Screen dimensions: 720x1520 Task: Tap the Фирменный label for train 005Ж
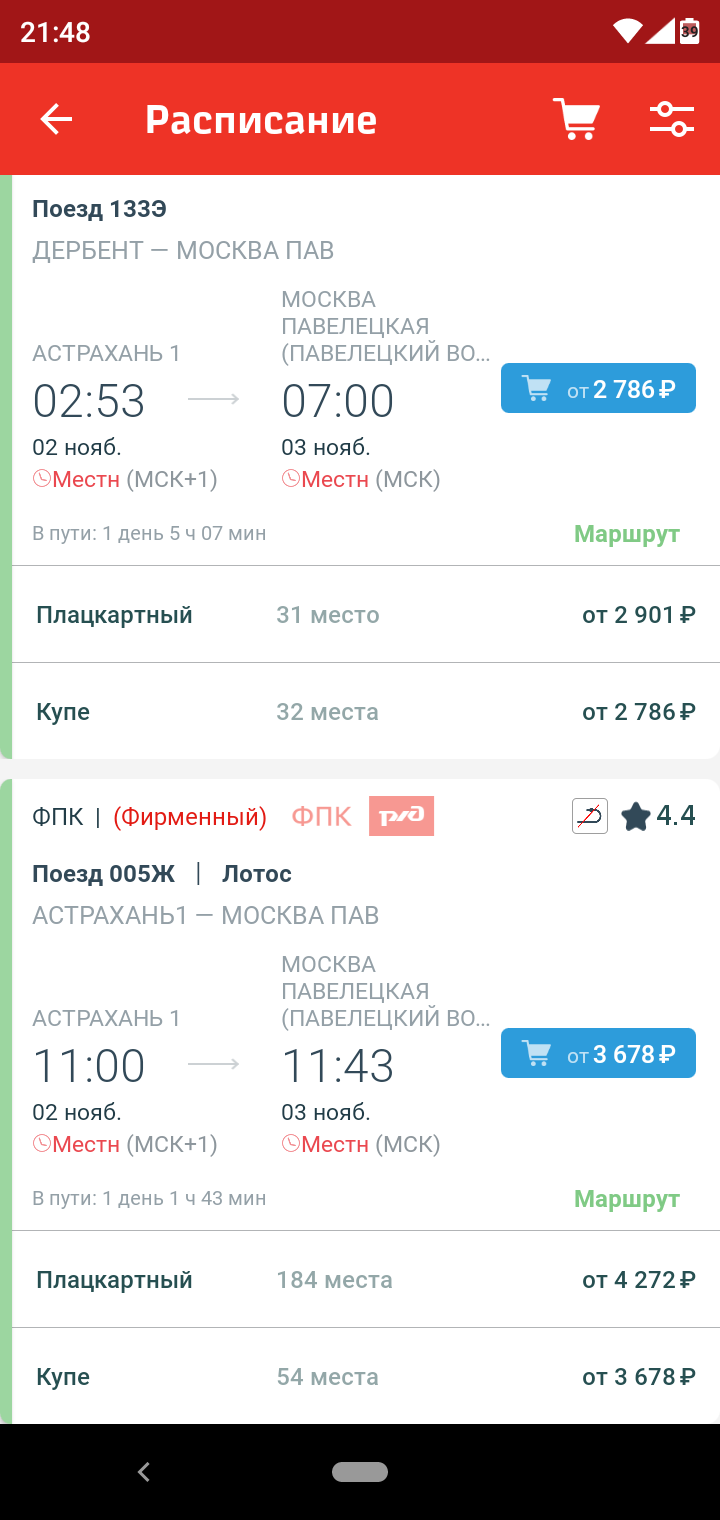click(x=190, y=817)
